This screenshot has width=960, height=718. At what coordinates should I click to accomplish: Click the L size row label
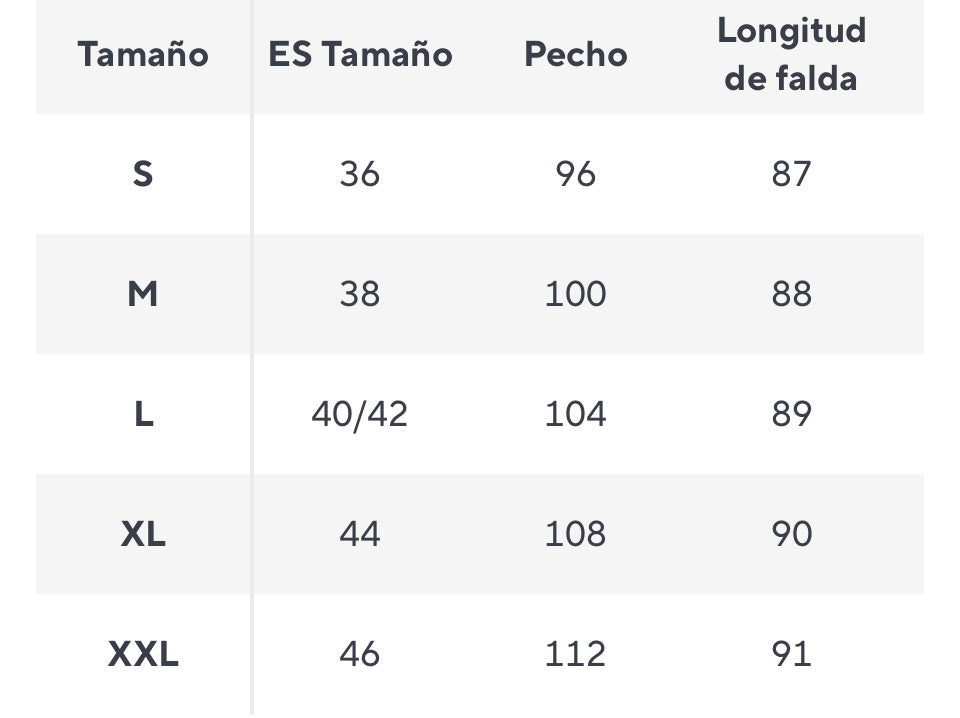(143, 414)
